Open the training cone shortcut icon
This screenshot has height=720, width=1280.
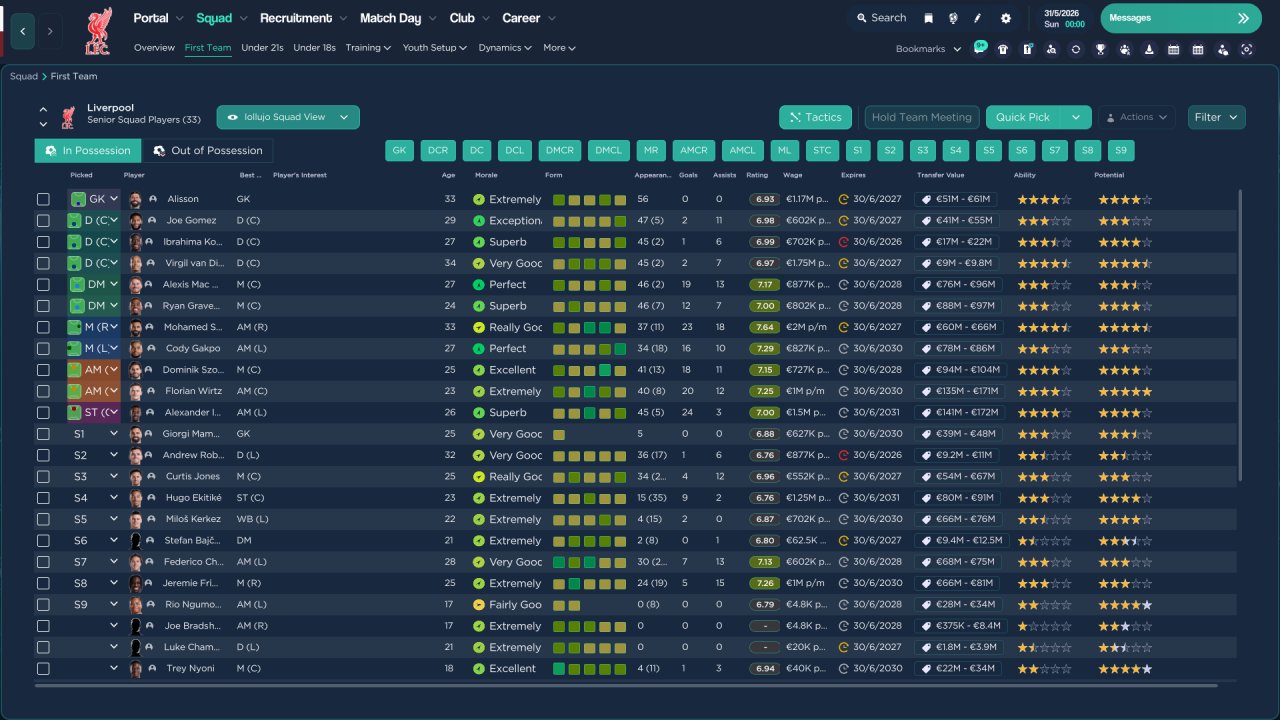click(1149, 49)
